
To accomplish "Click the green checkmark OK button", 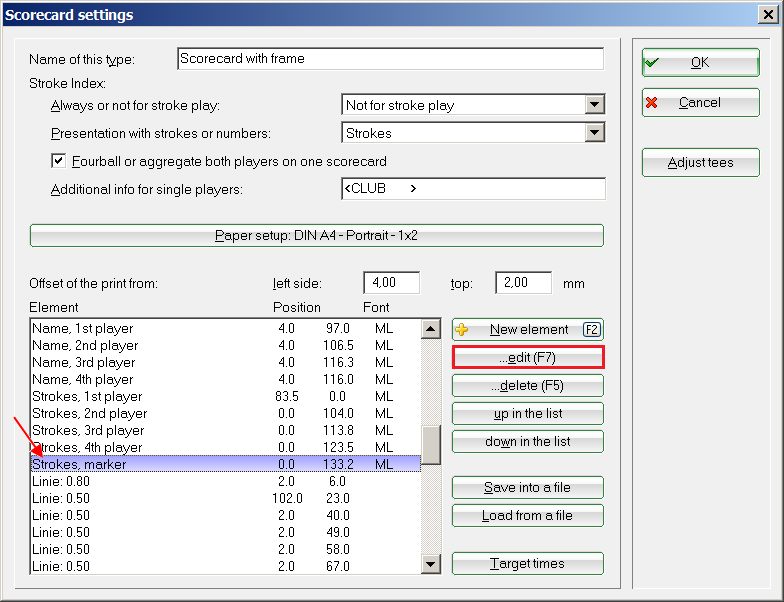I will [x=700, y=62].
